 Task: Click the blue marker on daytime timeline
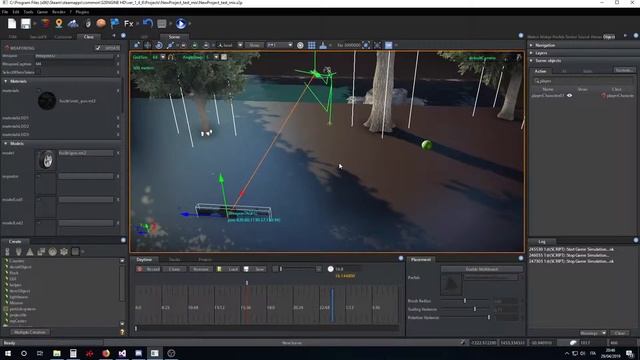332,304
